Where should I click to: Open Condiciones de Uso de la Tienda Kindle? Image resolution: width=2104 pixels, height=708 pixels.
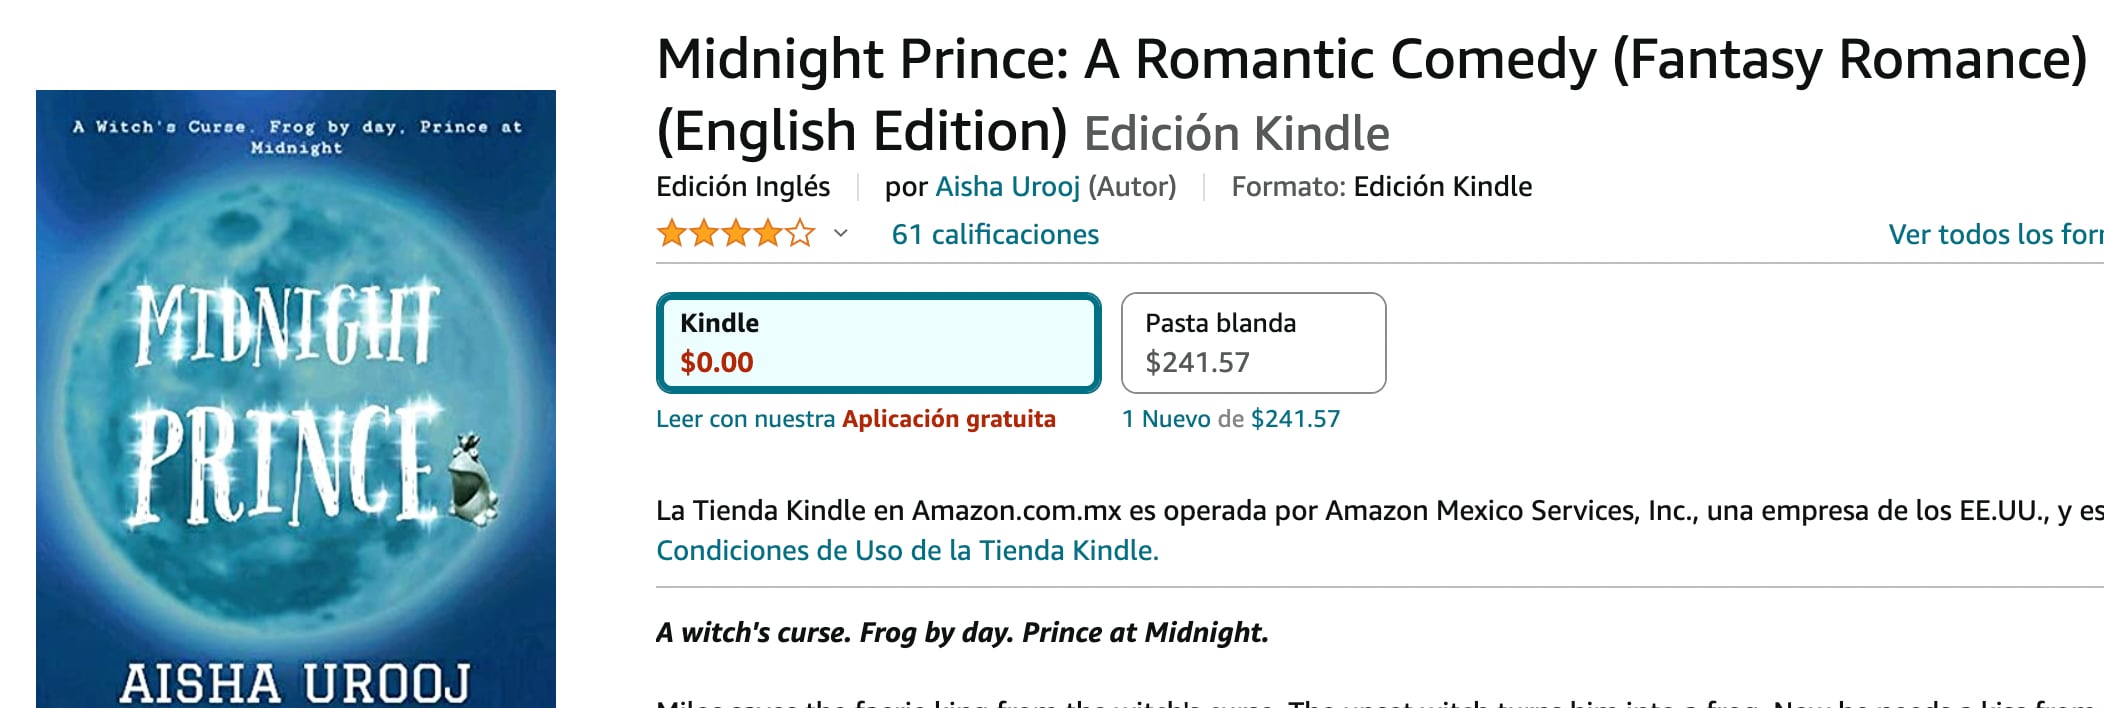tap(907, 551)
